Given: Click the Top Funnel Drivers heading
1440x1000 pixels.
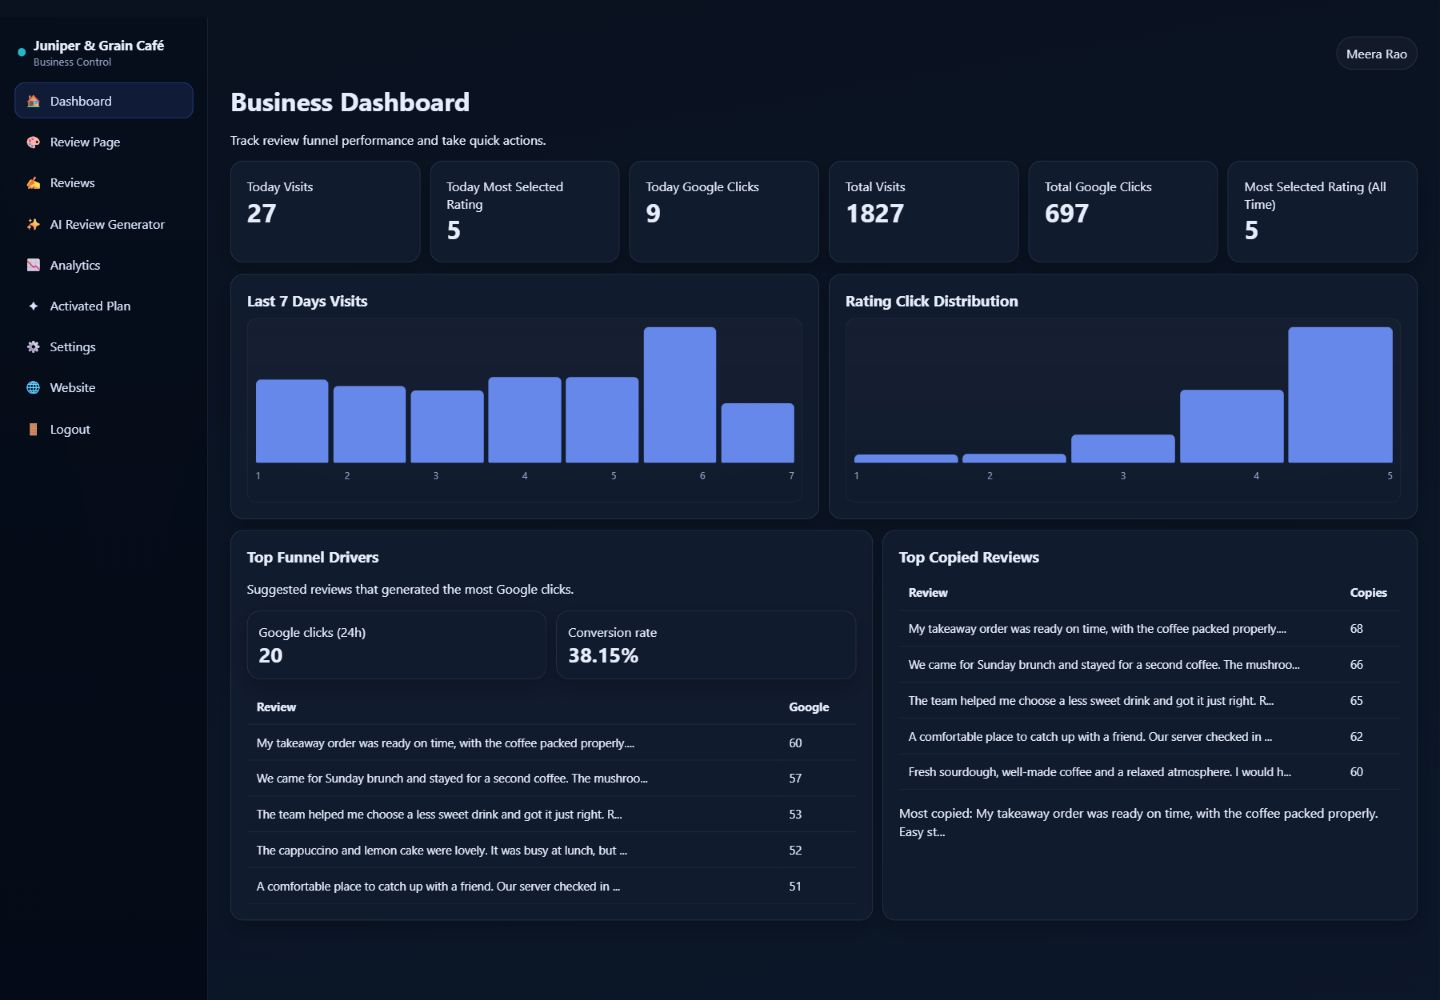Looking at the screenshot, I should pyautogui.click(x=313, y=557).
